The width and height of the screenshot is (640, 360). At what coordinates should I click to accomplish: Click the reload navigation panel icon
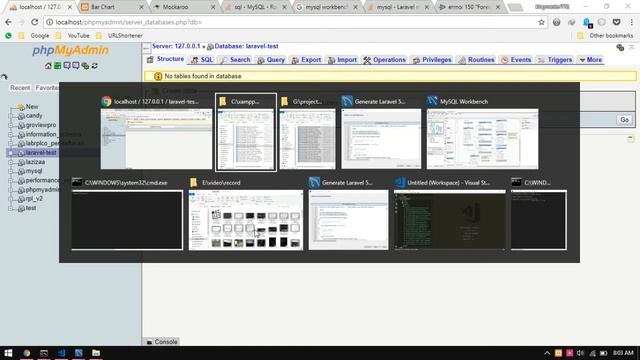tap(95, 66)
